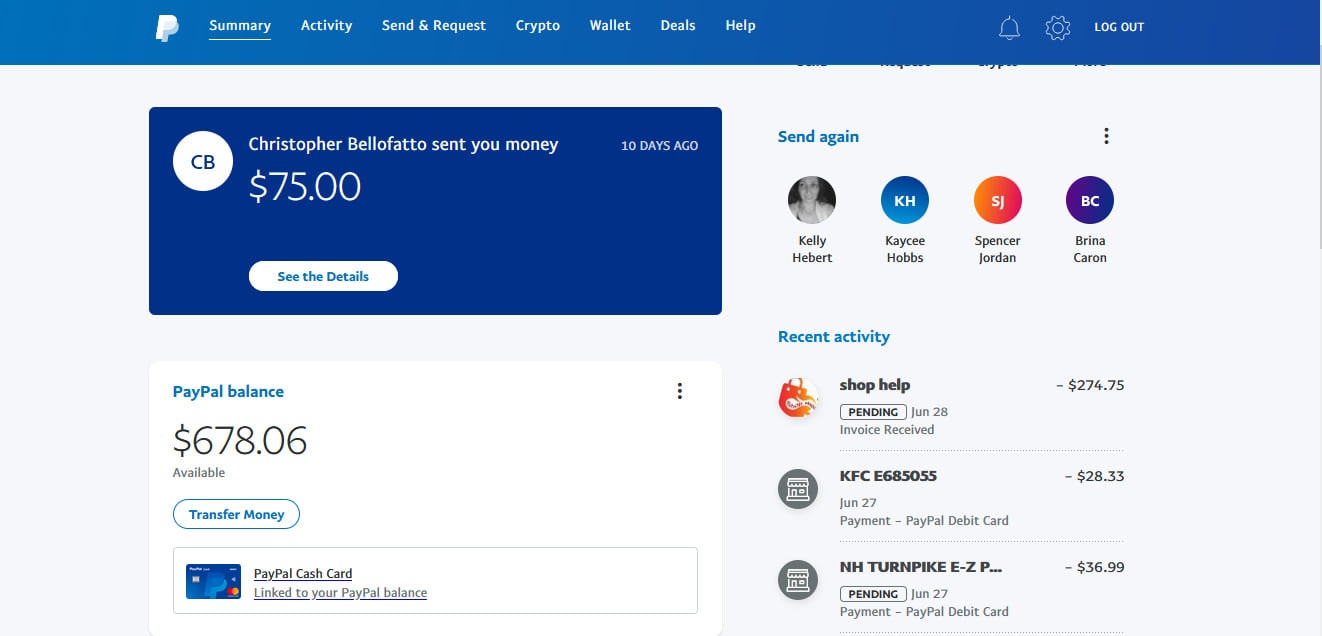Select the KH avatar for Kaycee Hobbs
Viewport: 1322px width, 636px height.
coord(905,200)
